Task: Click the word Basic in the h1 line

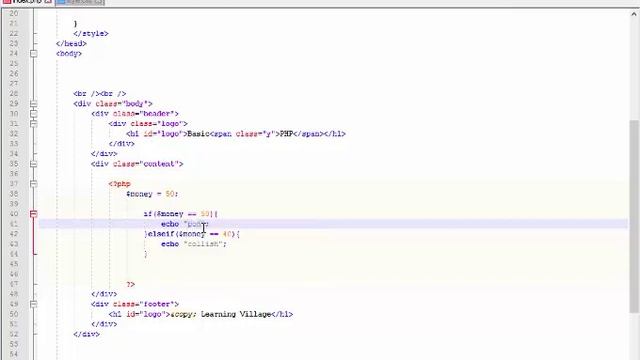Action: tap(198, 133)
